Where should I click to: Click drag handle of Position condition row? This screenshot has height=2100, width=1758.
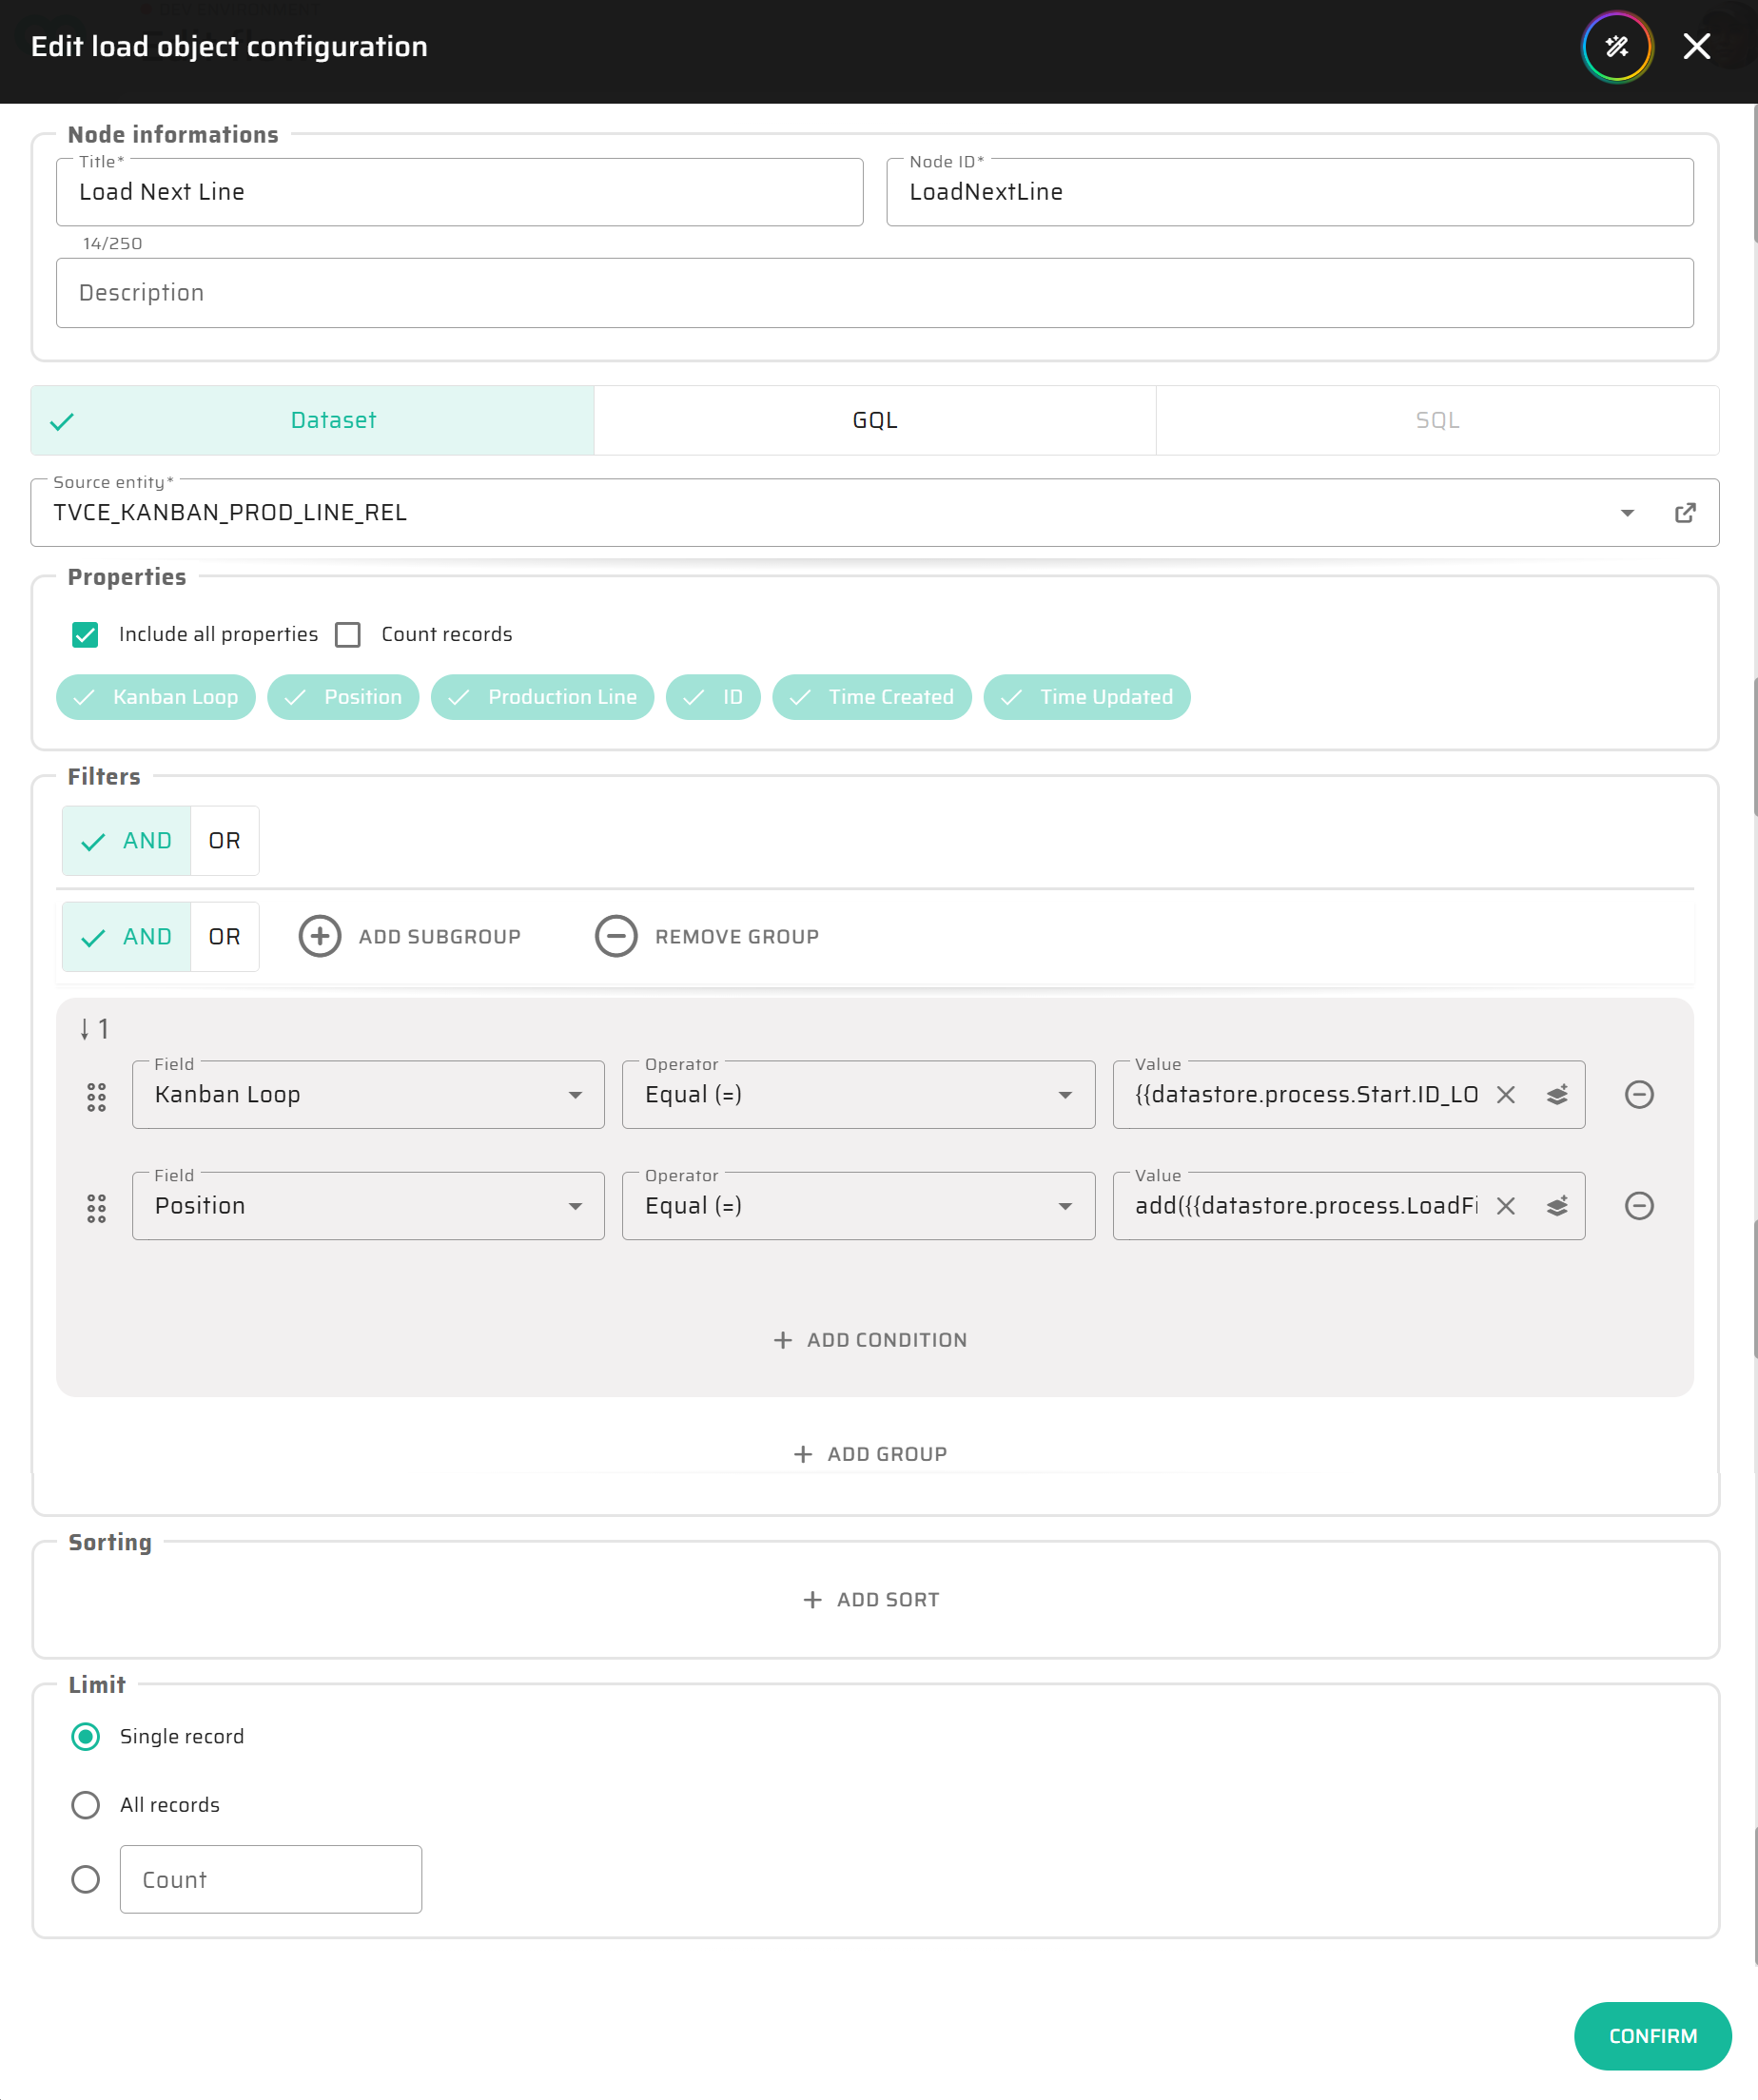(96, 1208)
